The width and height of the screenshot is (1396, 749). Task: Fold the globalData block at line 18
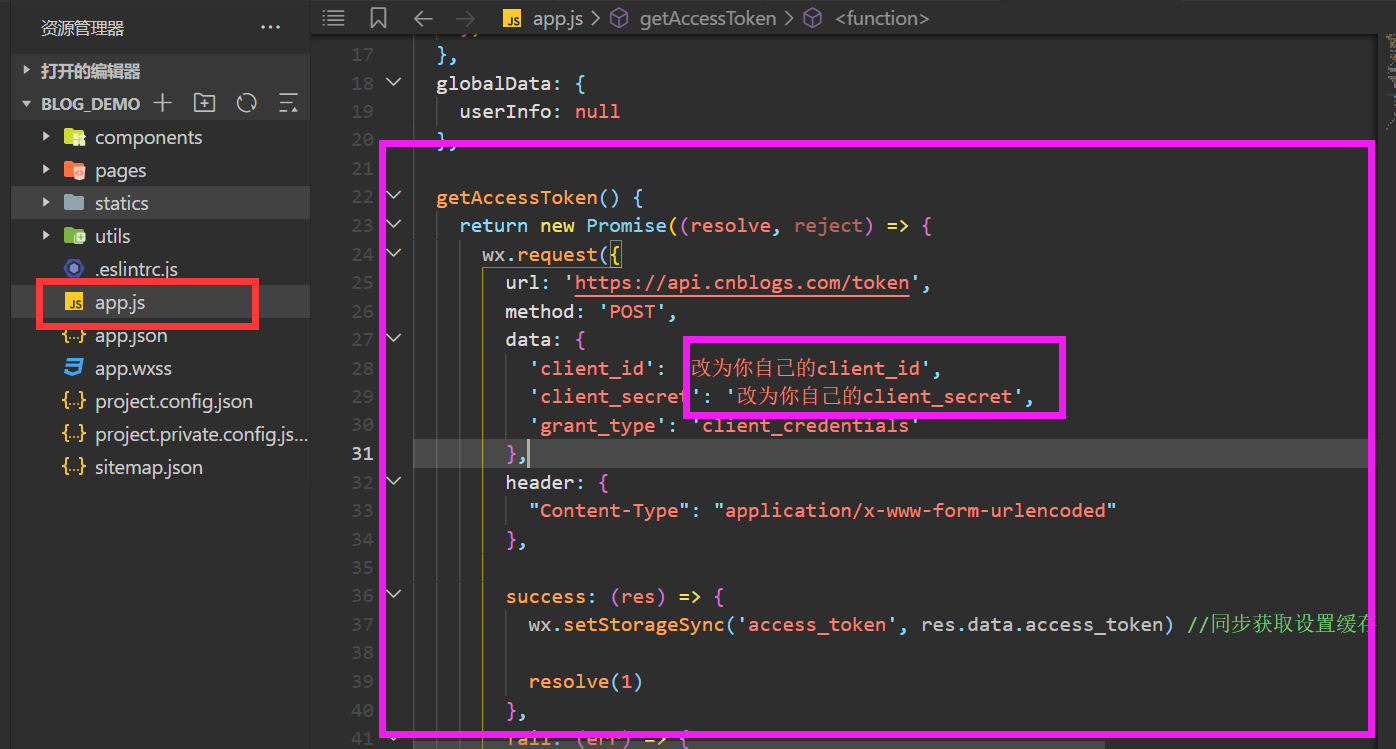[394, 82]
